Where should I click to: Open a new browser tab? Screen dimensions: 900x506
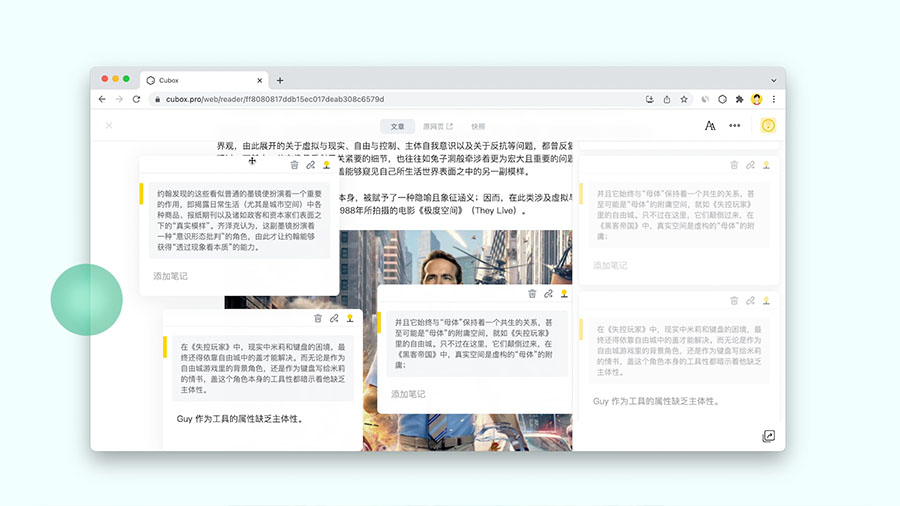tap(280, 80)
